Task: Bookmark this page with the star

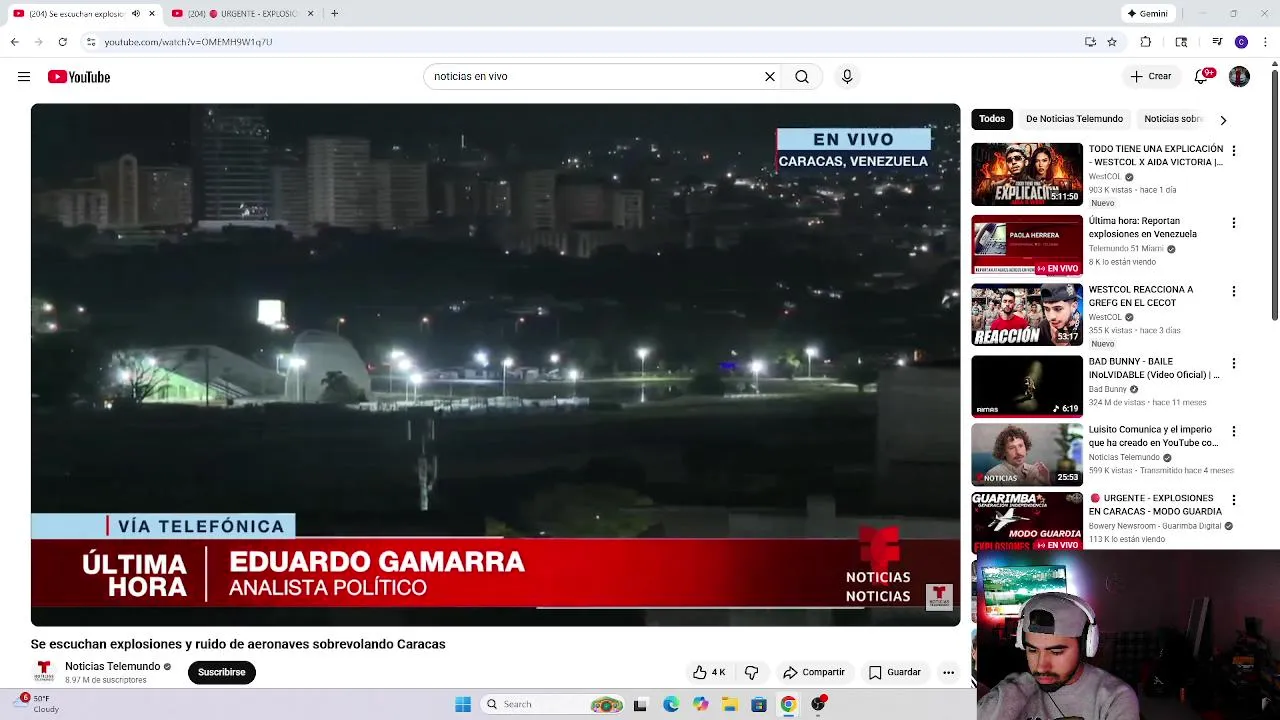Action: point(1112,42)
